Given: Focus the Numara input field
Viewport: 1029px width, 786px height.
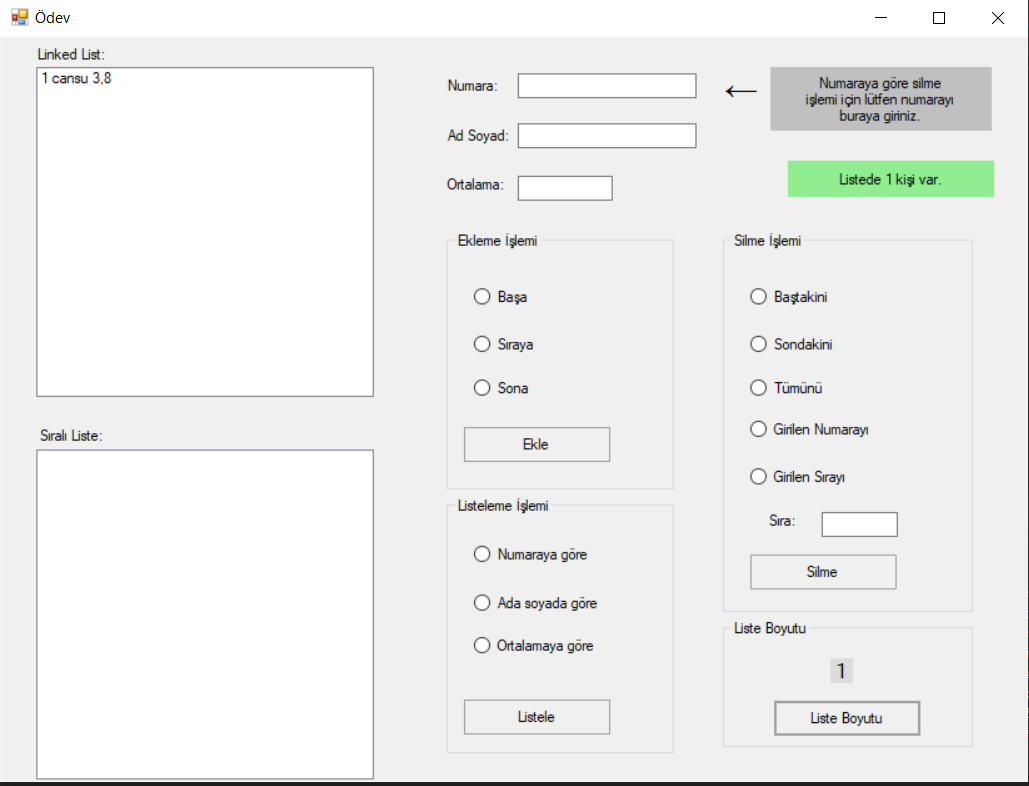Looking at the screenshot, I should coord(606,85).
